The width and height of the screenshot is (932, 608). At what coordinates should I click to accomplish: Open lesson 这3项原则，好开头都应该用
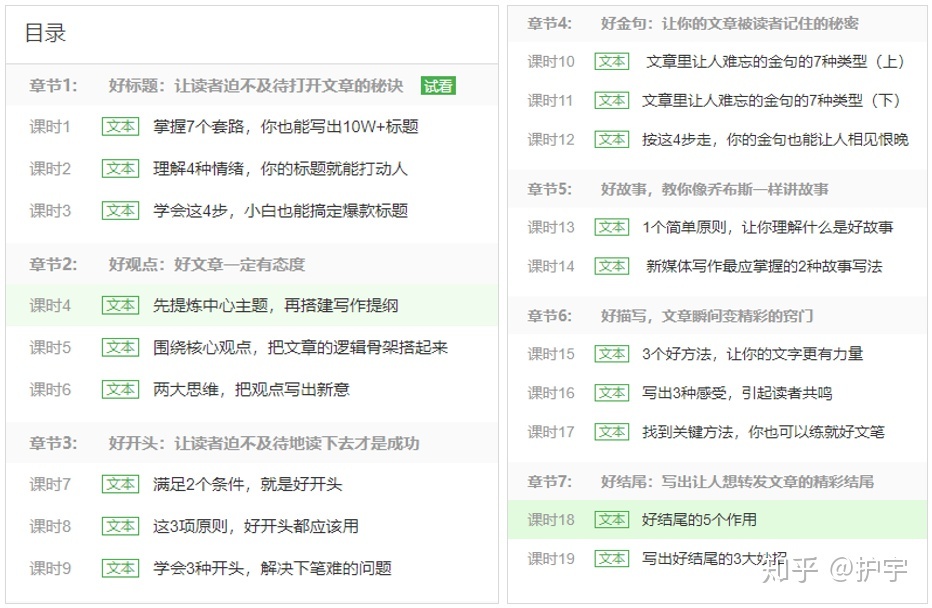pos(256,526)
